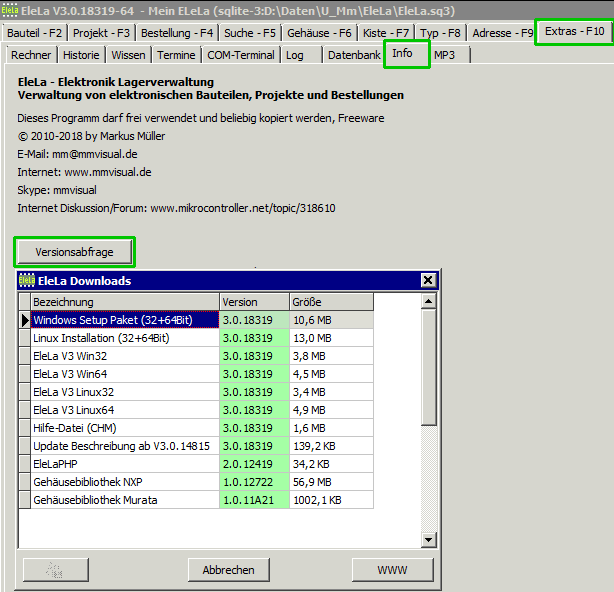Click the EleLa Downloads title icon
This screenshot has width=614, height=592.
(x=27, y=280)
